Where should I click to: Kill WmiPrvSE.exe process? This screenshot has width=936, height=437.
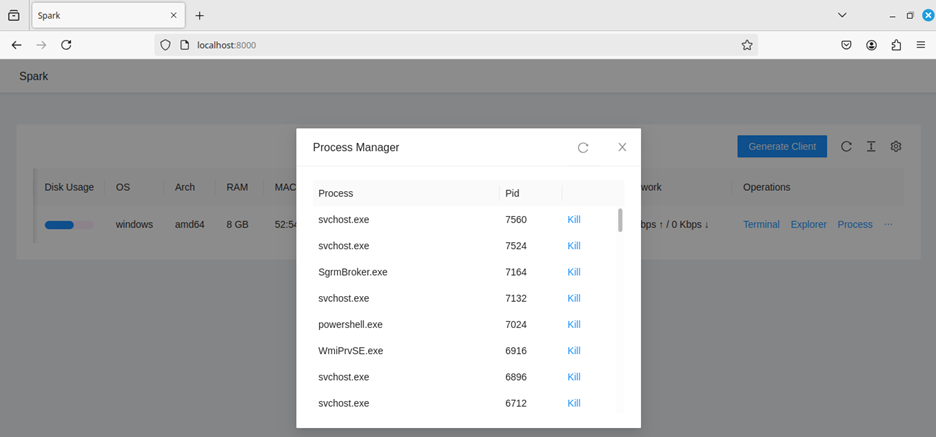click(x=574, y=351)
